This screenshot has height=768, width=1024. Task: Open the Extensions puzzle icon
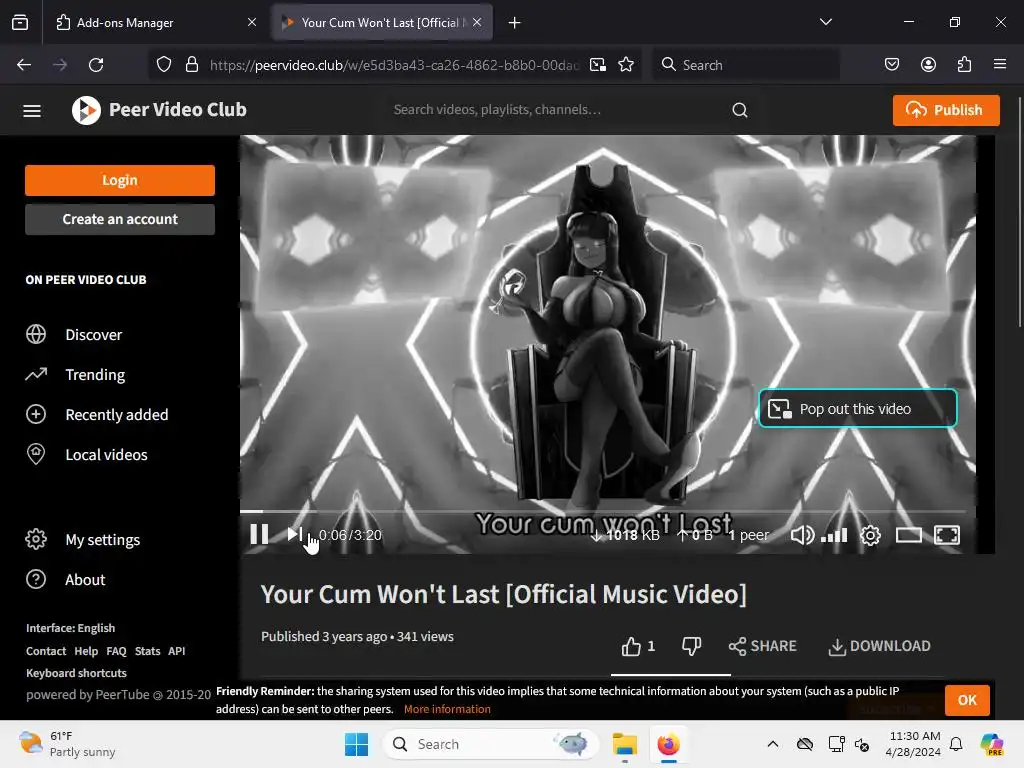[x=964, y=65]
